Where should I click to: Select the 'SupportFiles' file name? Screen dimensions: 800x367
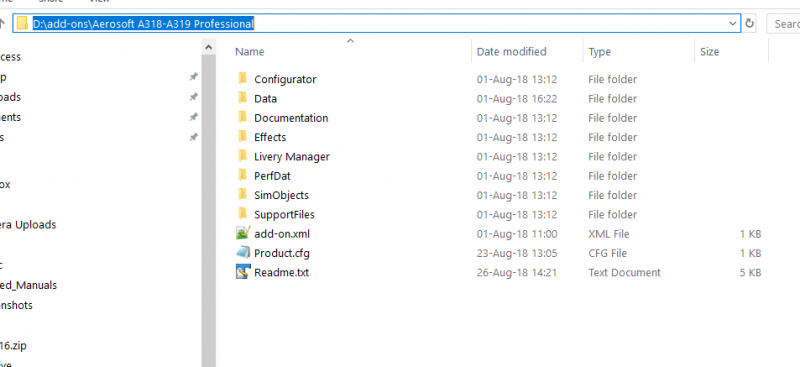284,214
